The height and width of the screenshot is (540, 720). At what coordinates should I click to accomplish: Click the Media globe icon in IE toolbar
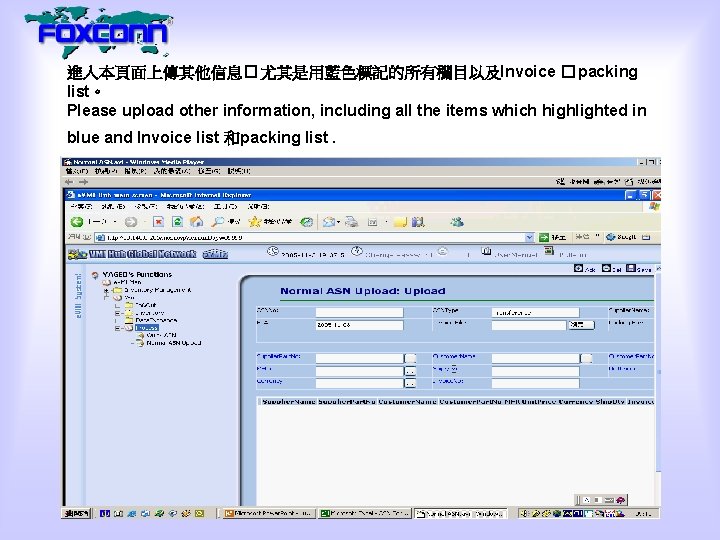(306, 222)
